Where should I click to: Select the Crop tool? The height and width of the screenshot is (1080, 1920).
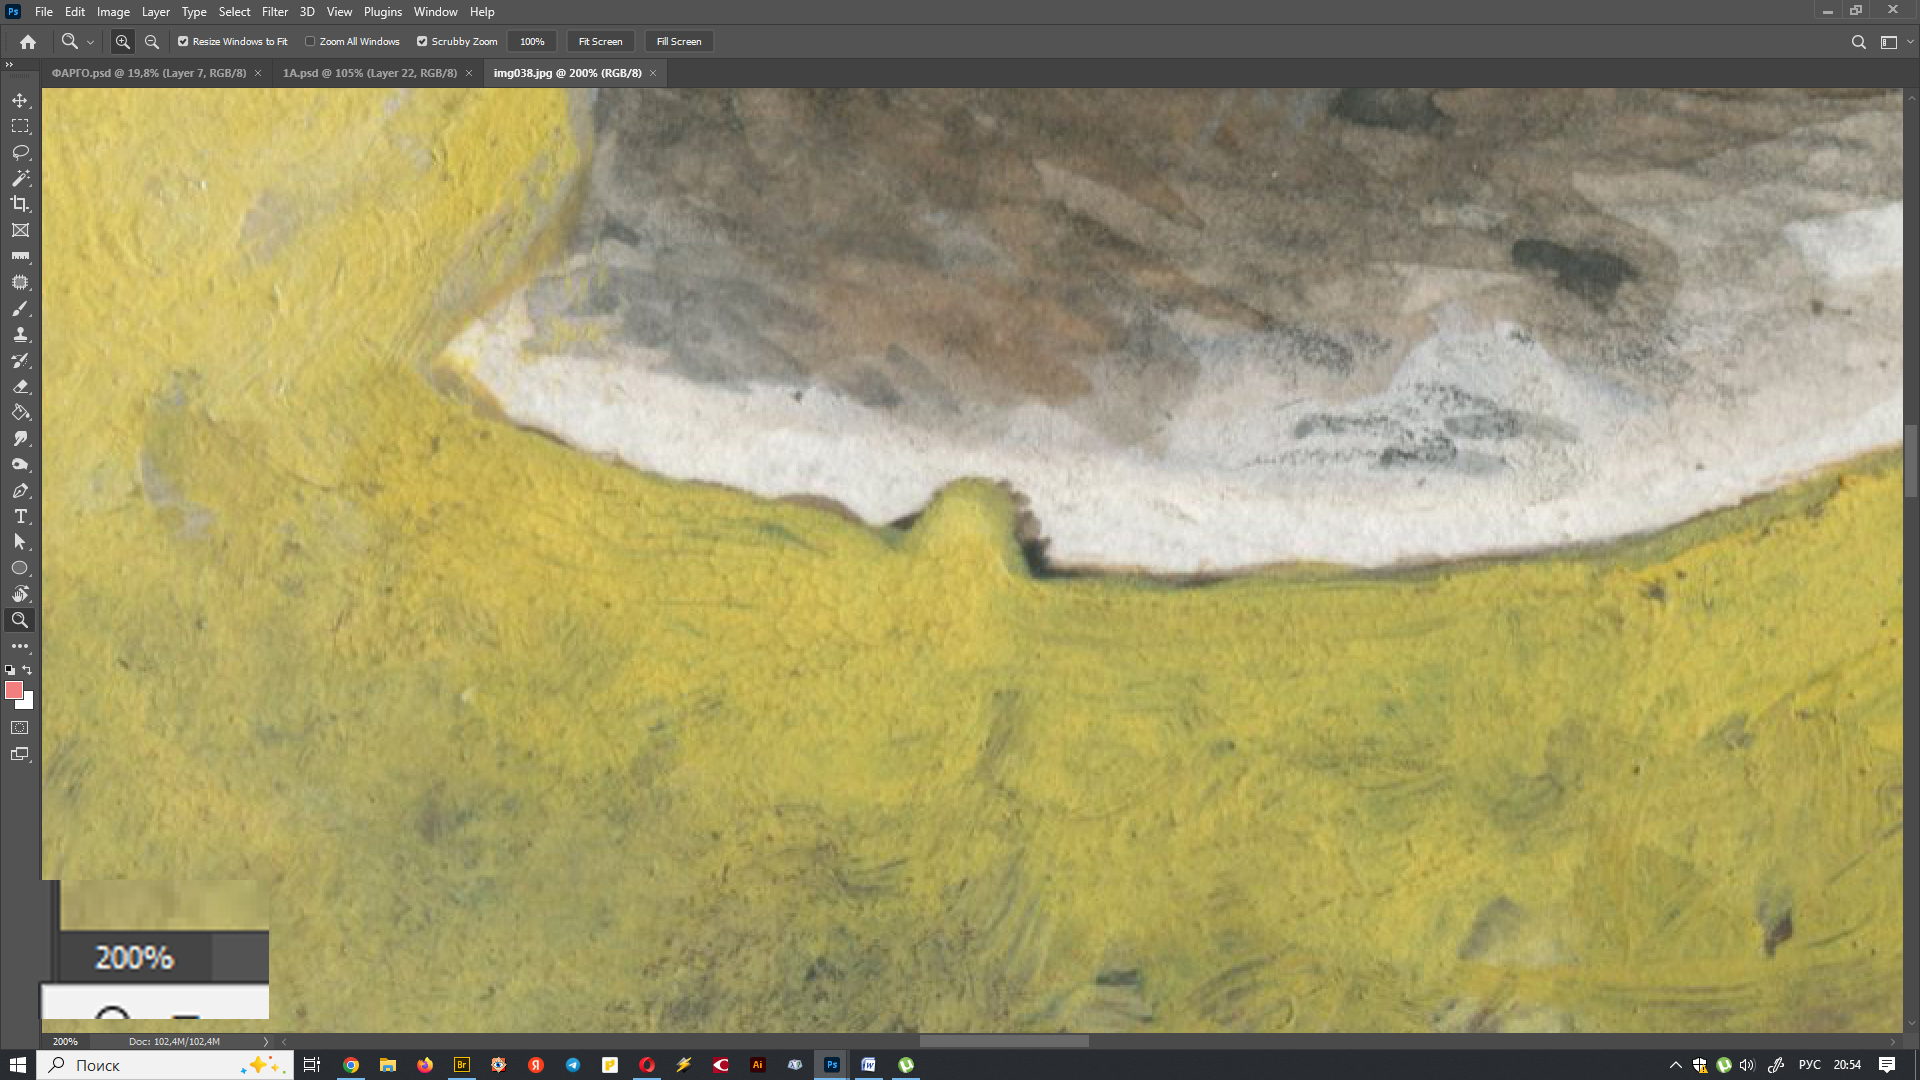coord(20,204)
